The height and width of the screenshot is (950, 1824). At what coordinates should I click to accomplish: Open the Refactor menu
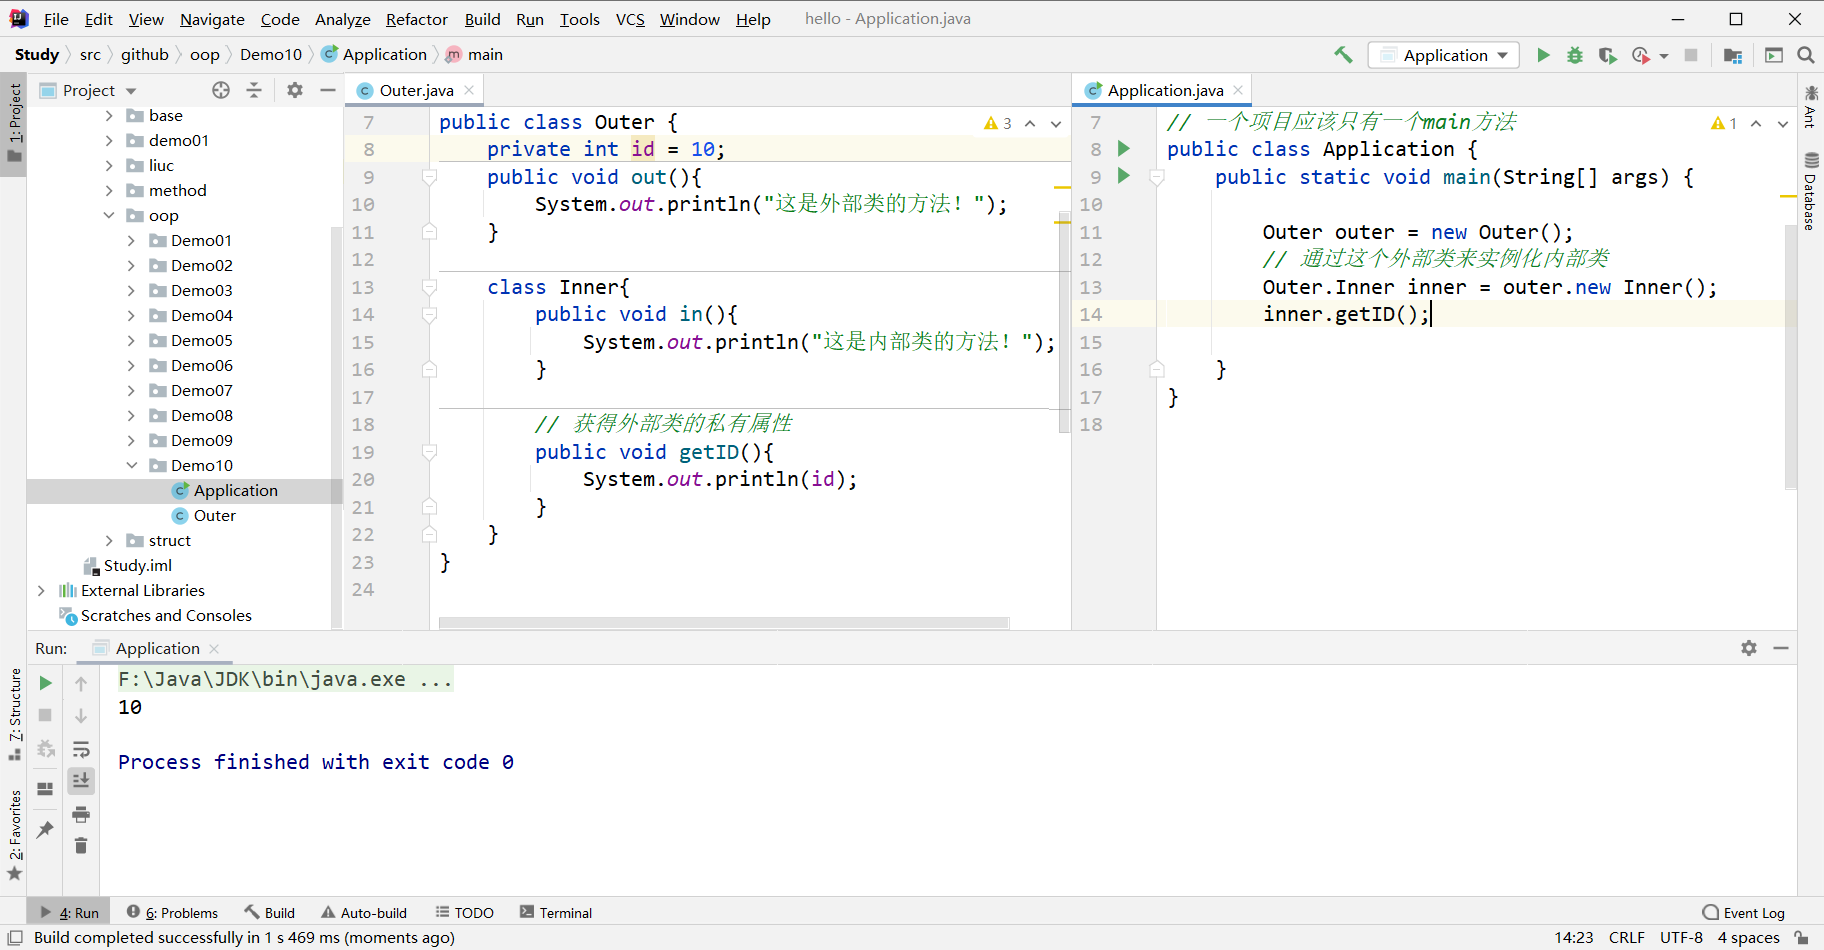point(416,19)
